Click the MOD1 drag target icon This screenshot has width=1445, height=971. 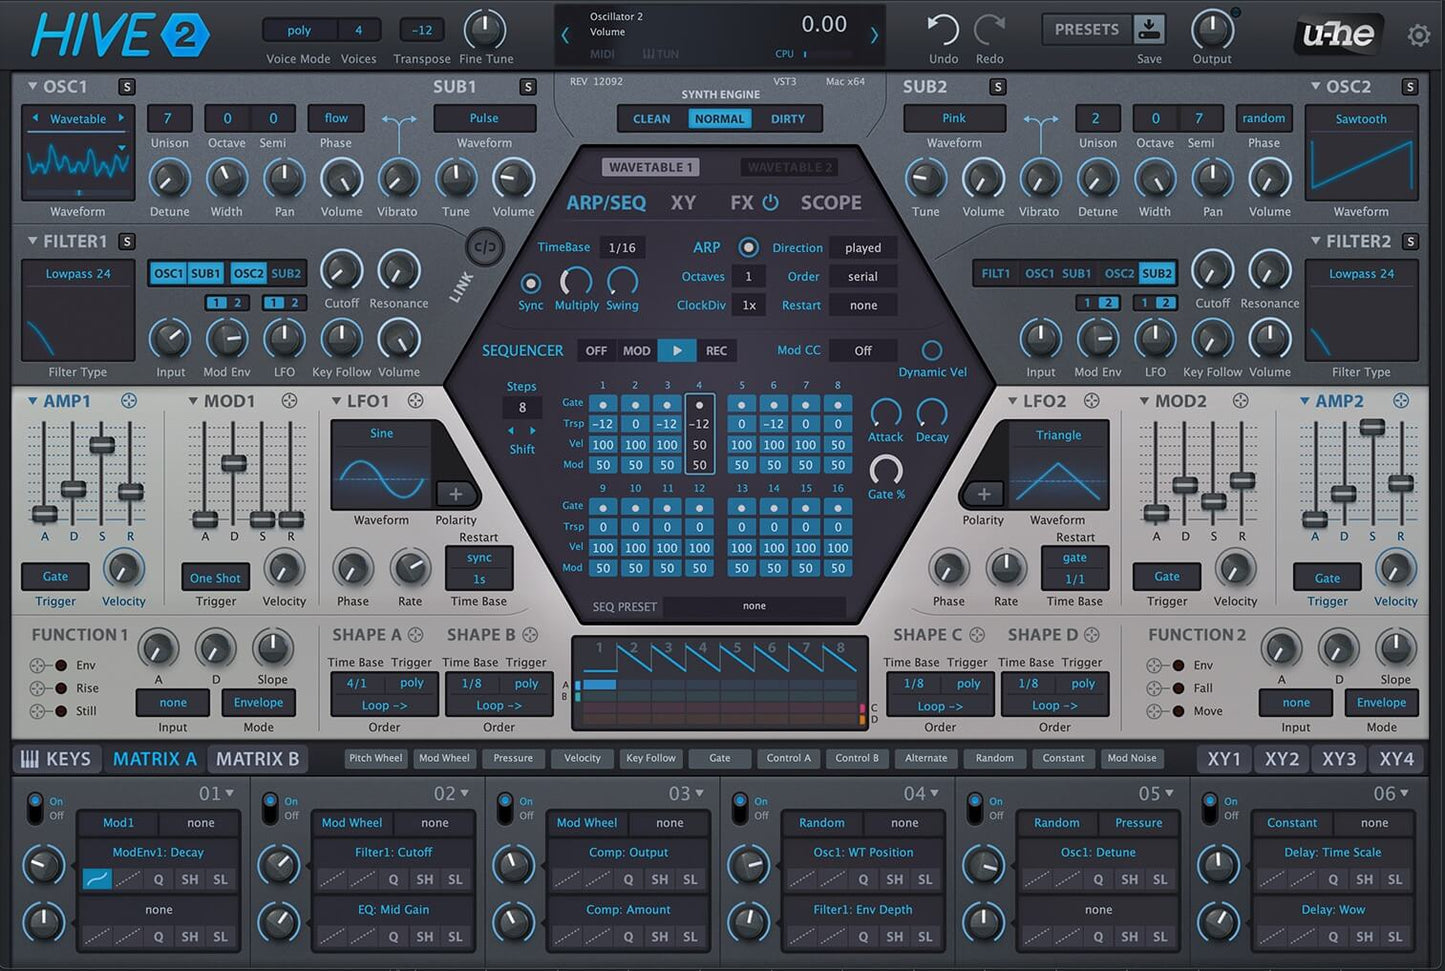289,401
